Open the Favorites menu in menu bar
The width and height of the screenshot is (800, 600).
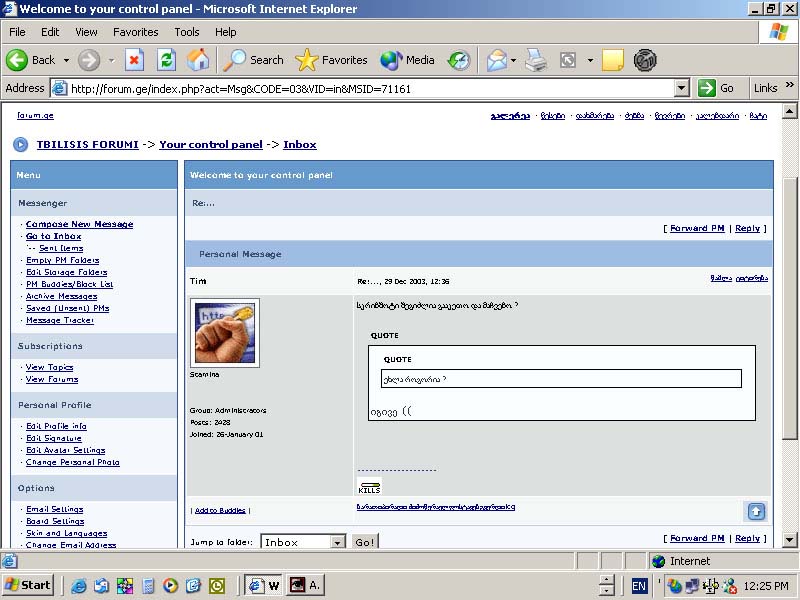click(x=135, y=32)
